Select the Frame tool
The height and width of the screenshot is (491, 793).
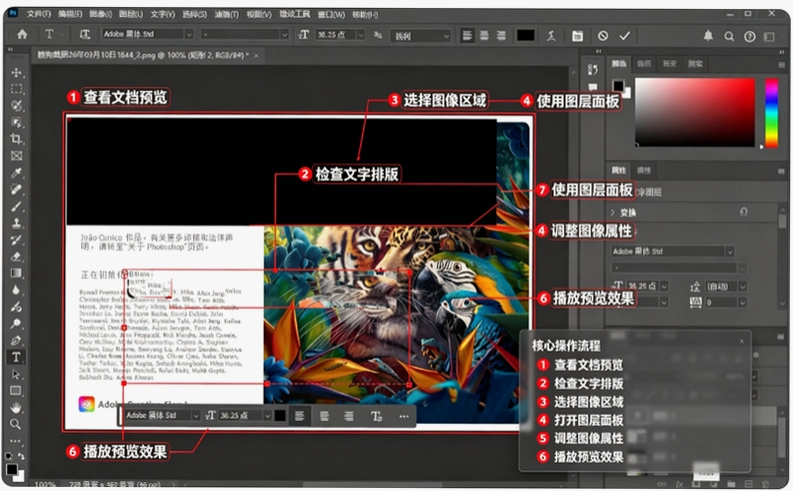coord(16,156)
